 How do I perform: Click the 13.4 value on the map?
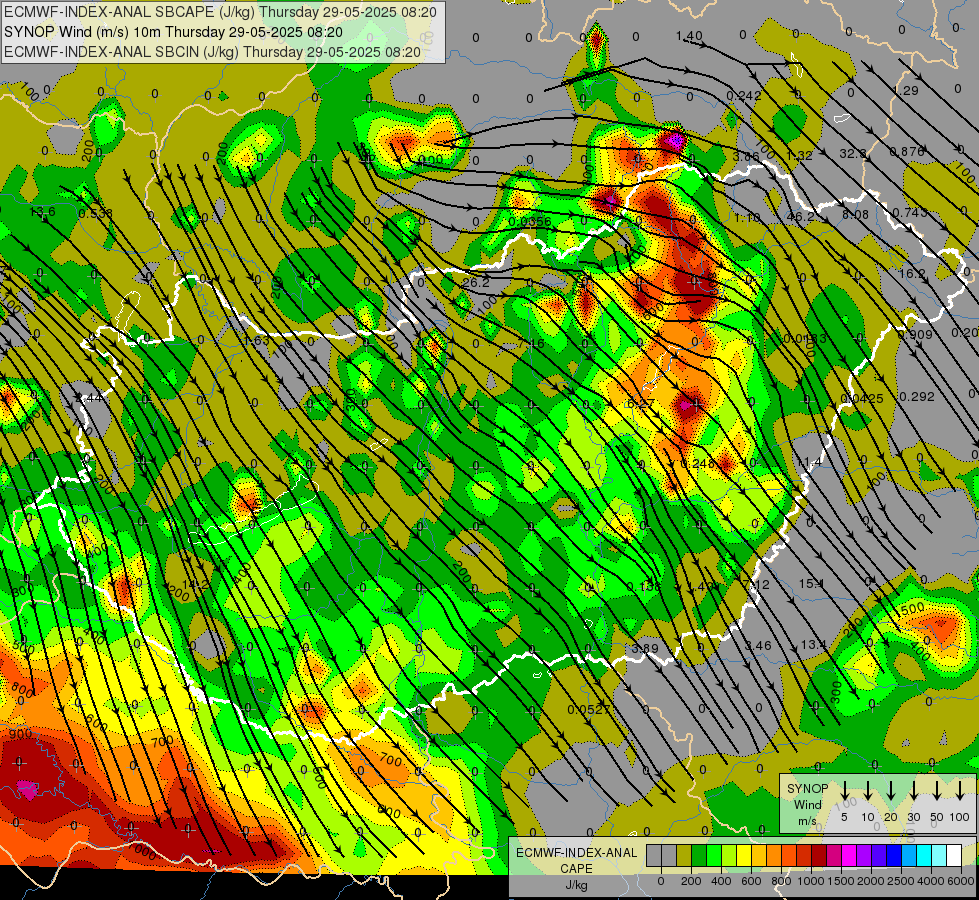click(x=814, y=645)
